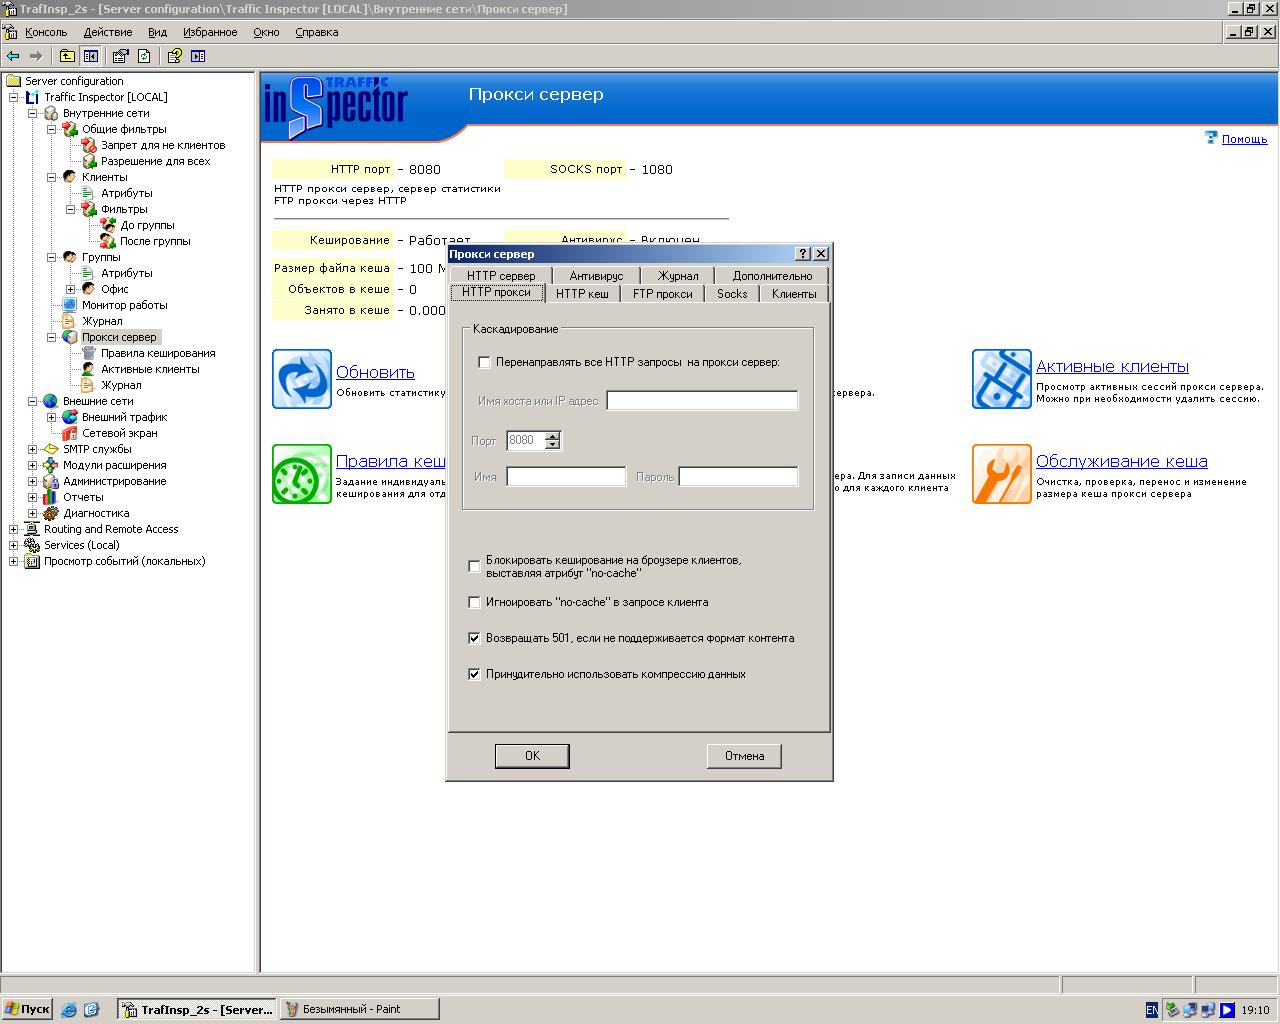Click the Диагностика gears icon in tree

(x=51, y=513)
